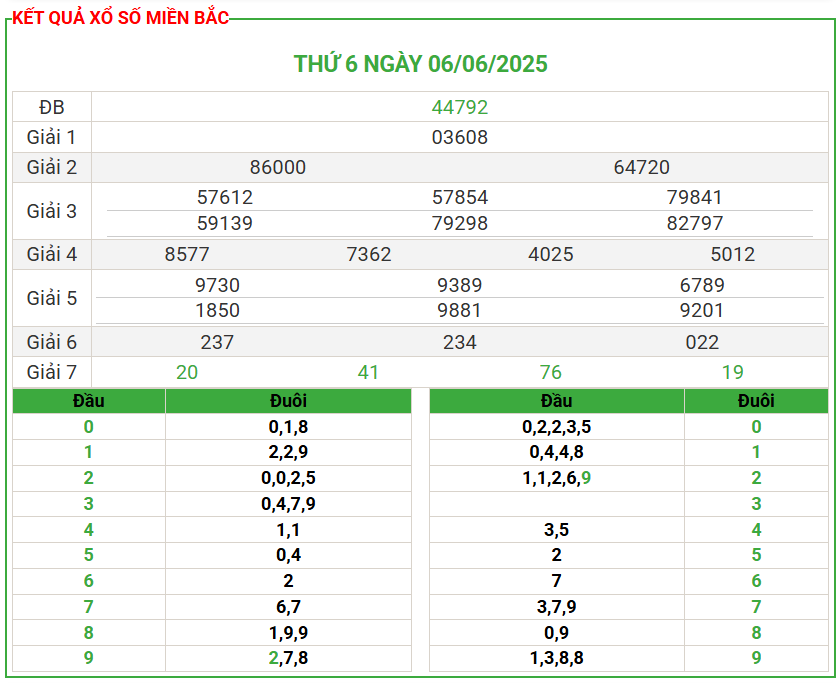Click the Đuôi cell reading 0,1,8
839x683 pixels.
(x=288, y=427)
